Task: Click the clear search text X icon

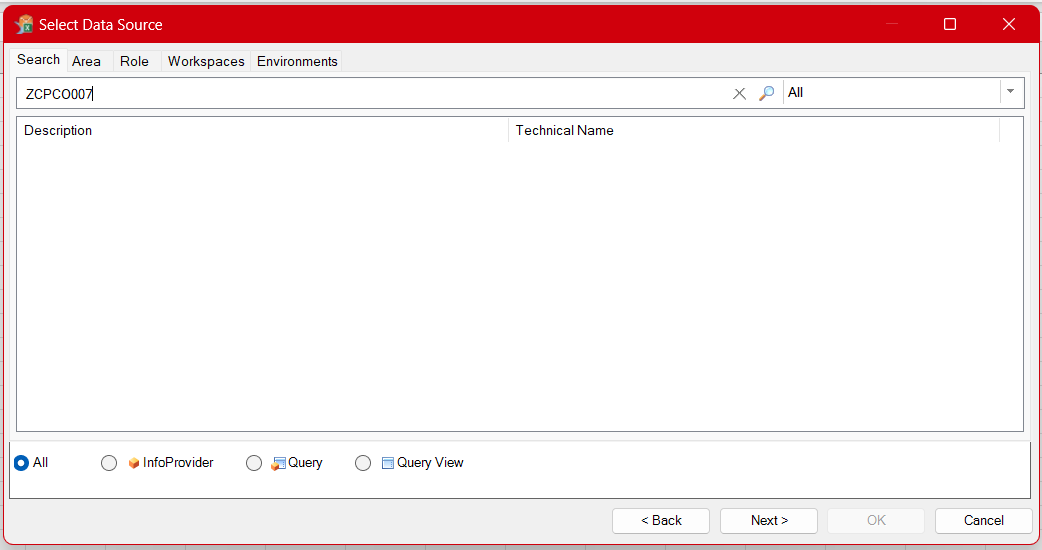Action: click(x=740, y=93)
